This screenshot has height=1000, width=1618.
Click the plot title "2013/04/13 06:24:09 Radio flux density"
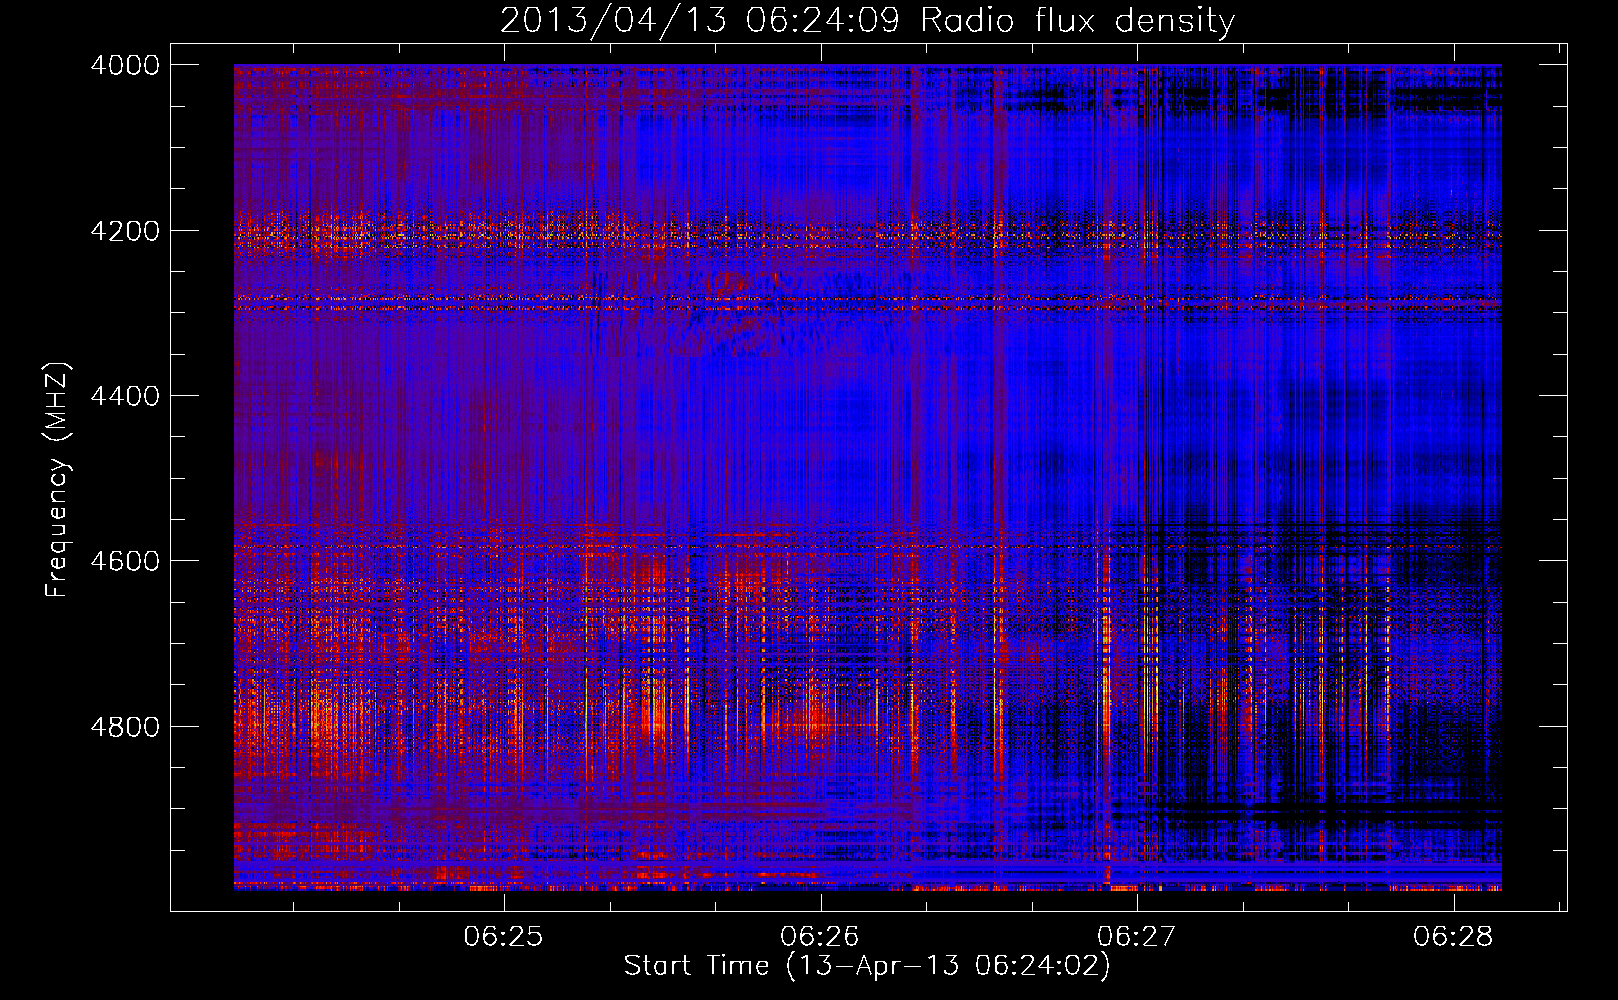tap(867, 20)
